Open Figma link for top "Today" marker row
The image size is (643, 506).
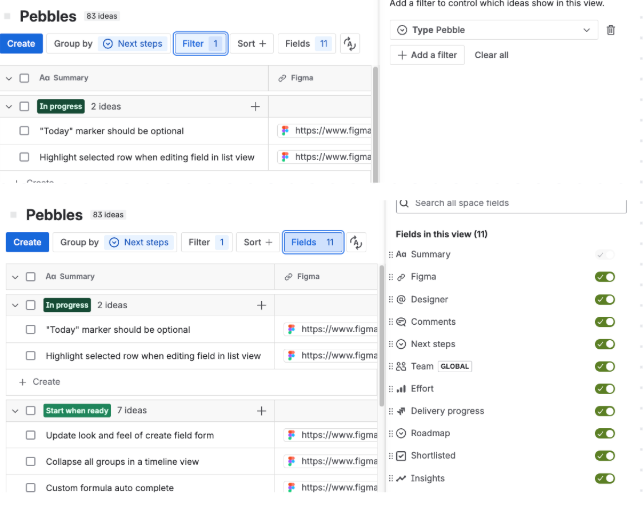(324, 131)
